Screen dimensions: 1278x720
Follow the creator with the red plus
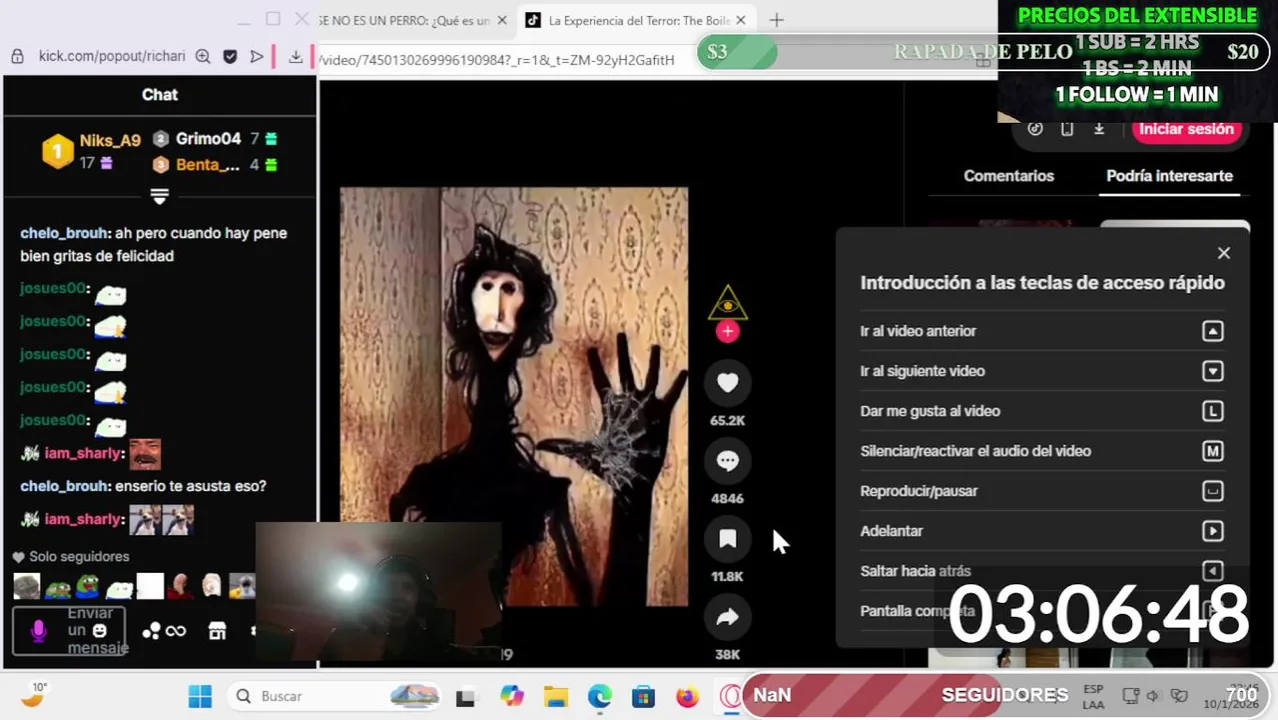(727, 331)
